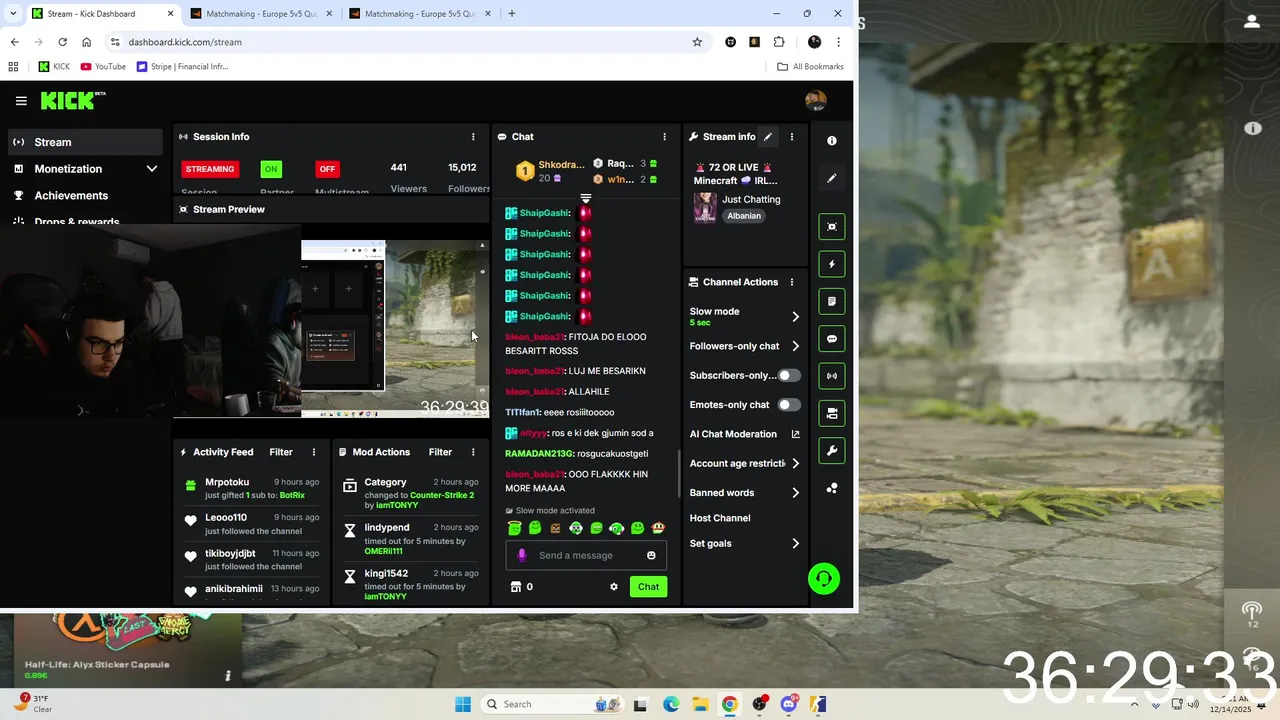Send message with green Chat button
The width and height of the screenshot is (1280, 720).
pyautogui.click(x=648, y=587)
